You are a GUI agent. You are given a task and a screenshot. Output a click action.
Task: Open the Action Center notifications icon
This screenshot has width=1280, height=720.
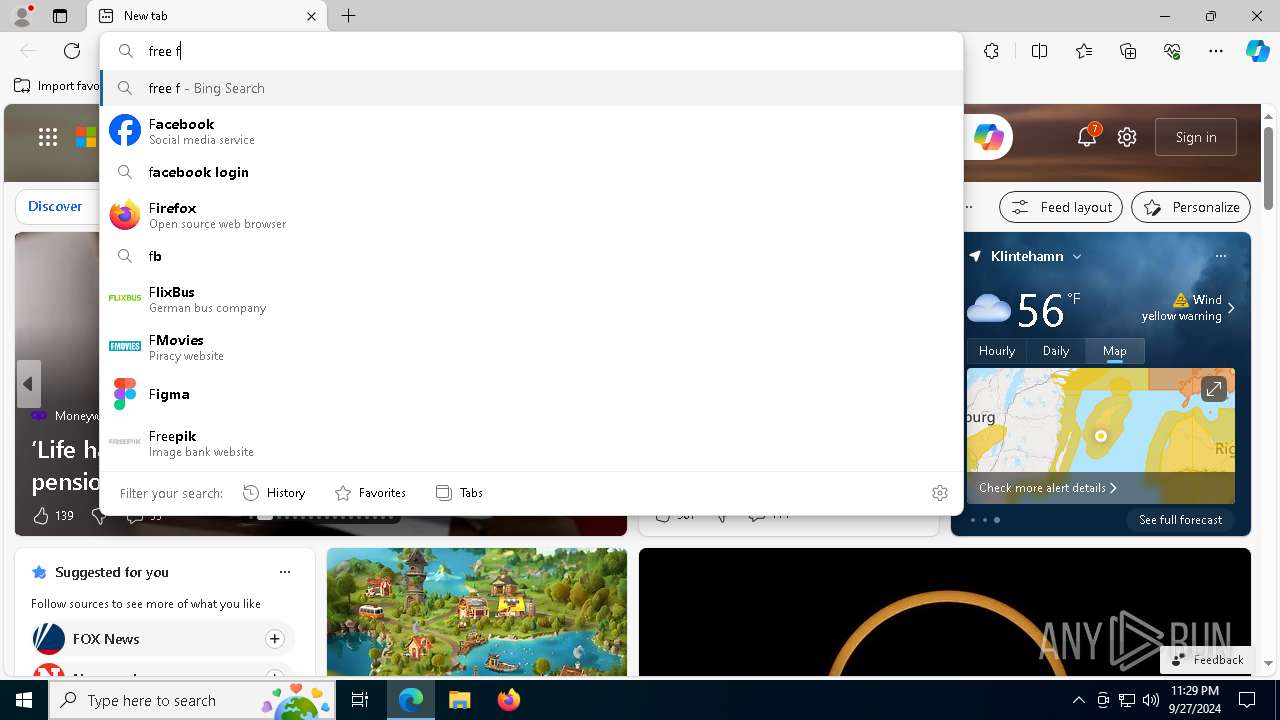1247,700
